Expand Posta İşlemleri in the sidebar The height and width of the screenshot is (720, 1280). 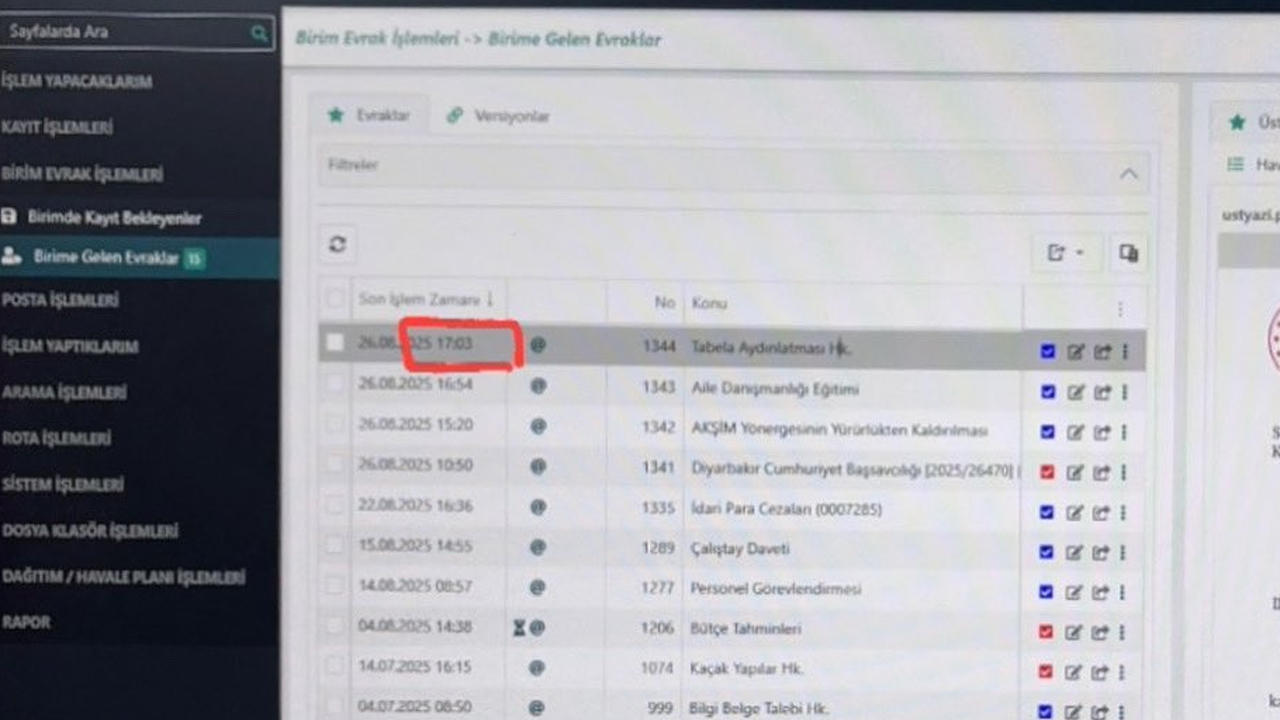point(60,300)
